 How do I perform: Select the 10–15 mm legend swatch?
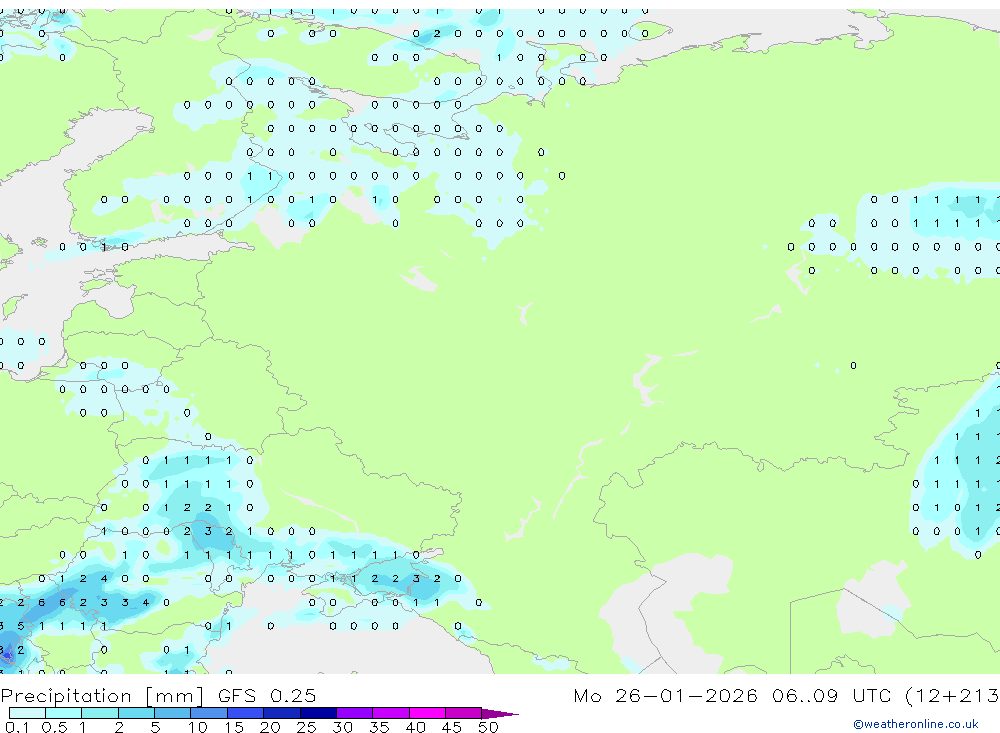click(x=209, y=713)
